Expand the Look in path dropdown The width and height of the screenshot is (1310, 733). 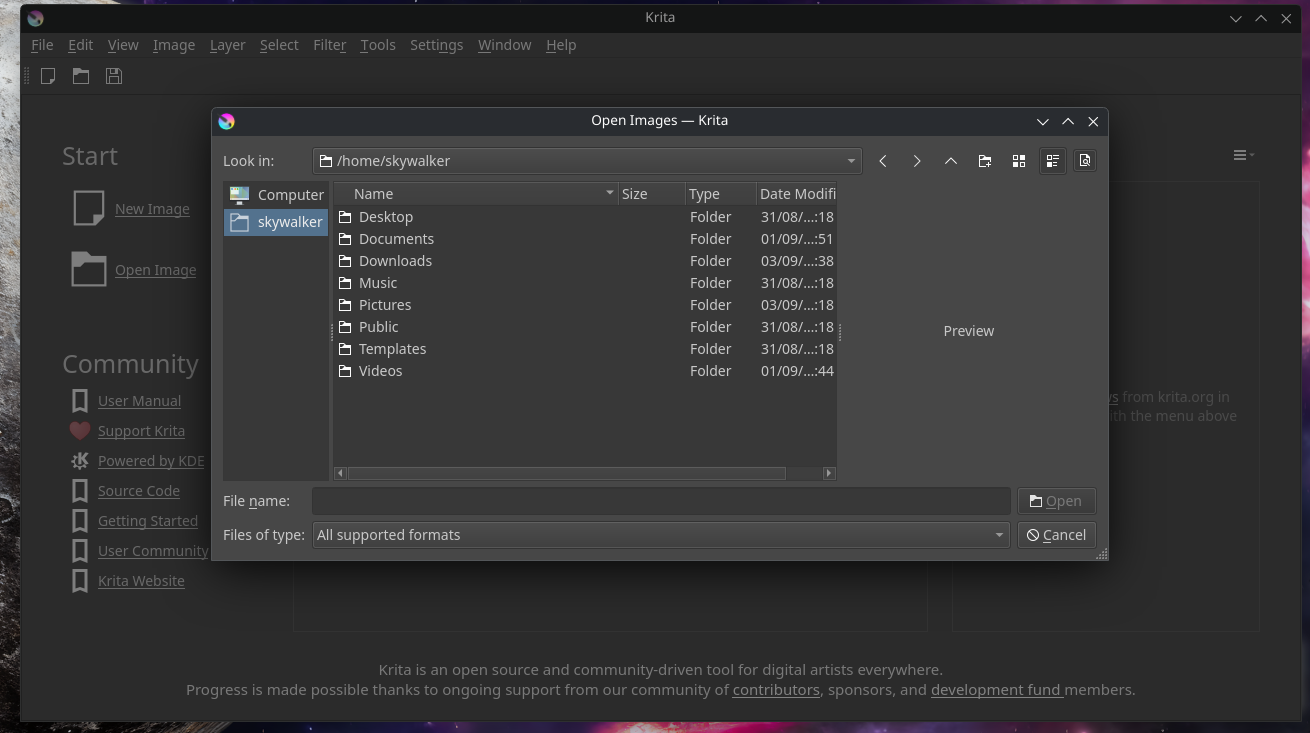(x=851, y=161)
